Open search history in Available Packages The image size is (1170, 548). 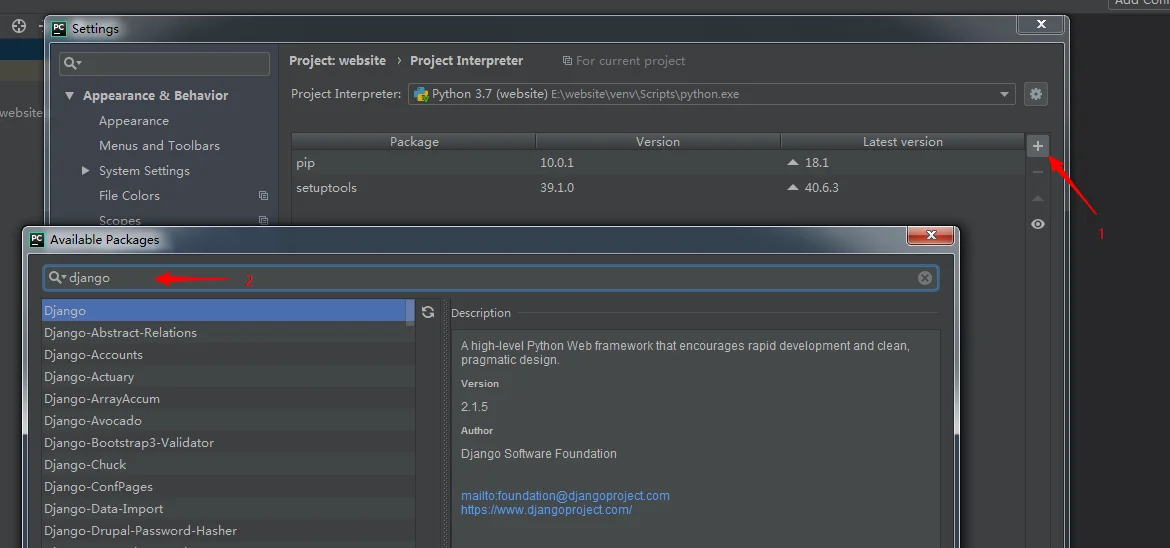(x=57, y=278)
